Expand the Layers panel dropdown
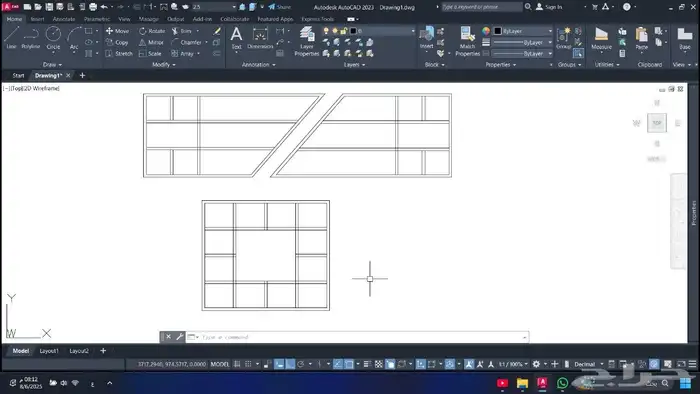 click(354, 65)
